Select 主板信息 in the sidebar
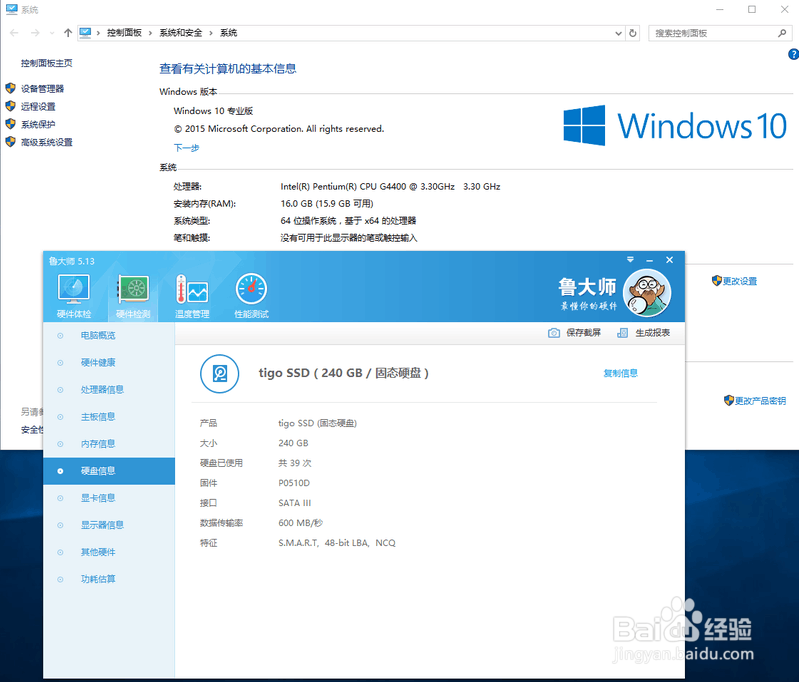The image size is (799, 682). [109, 416]
